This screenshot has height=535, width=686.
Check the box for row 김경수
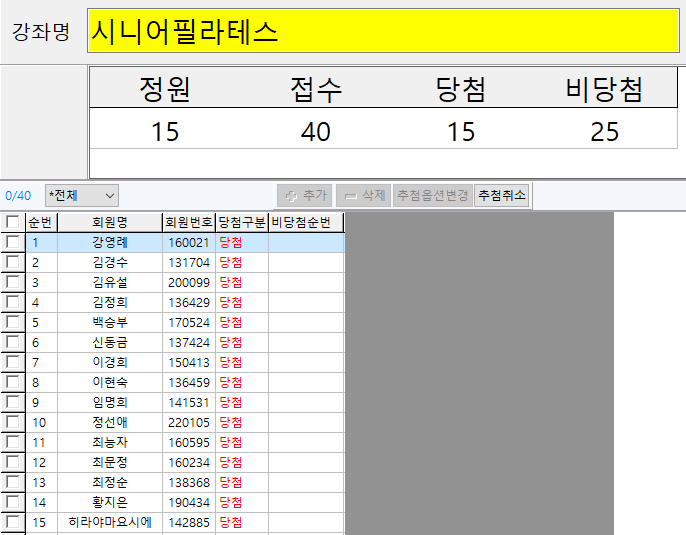click(x=13, y=262)
